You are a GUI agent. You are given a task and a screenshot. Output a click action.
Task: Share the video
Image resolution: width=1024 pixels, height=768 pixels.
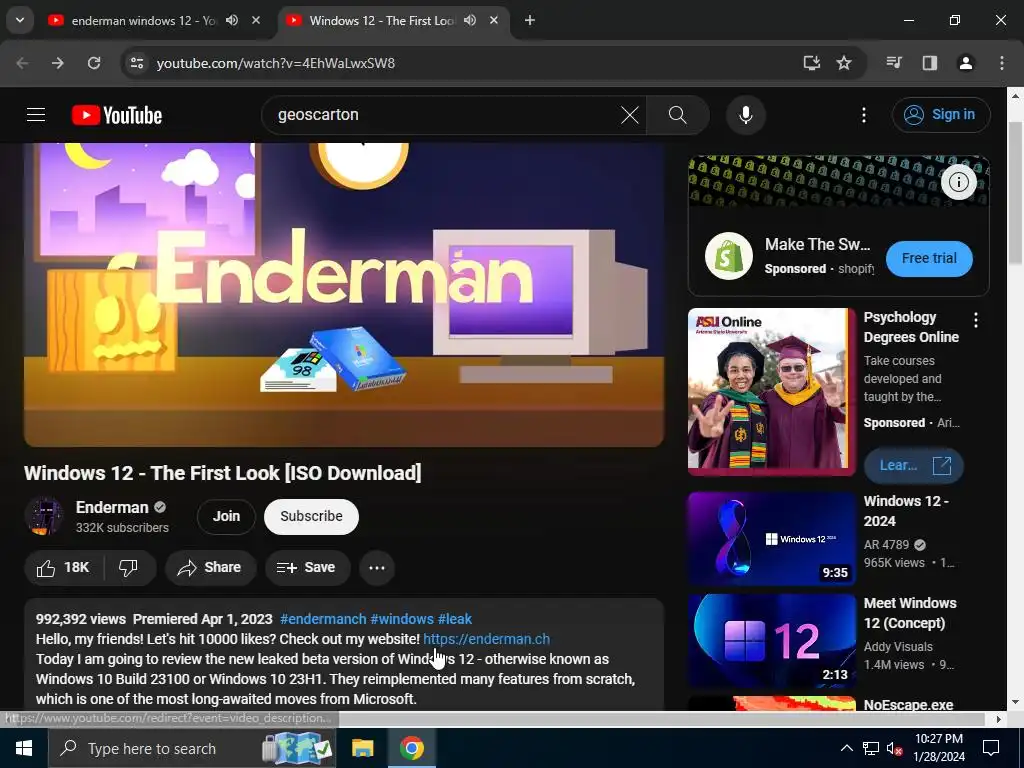click(x=209, y=568)
